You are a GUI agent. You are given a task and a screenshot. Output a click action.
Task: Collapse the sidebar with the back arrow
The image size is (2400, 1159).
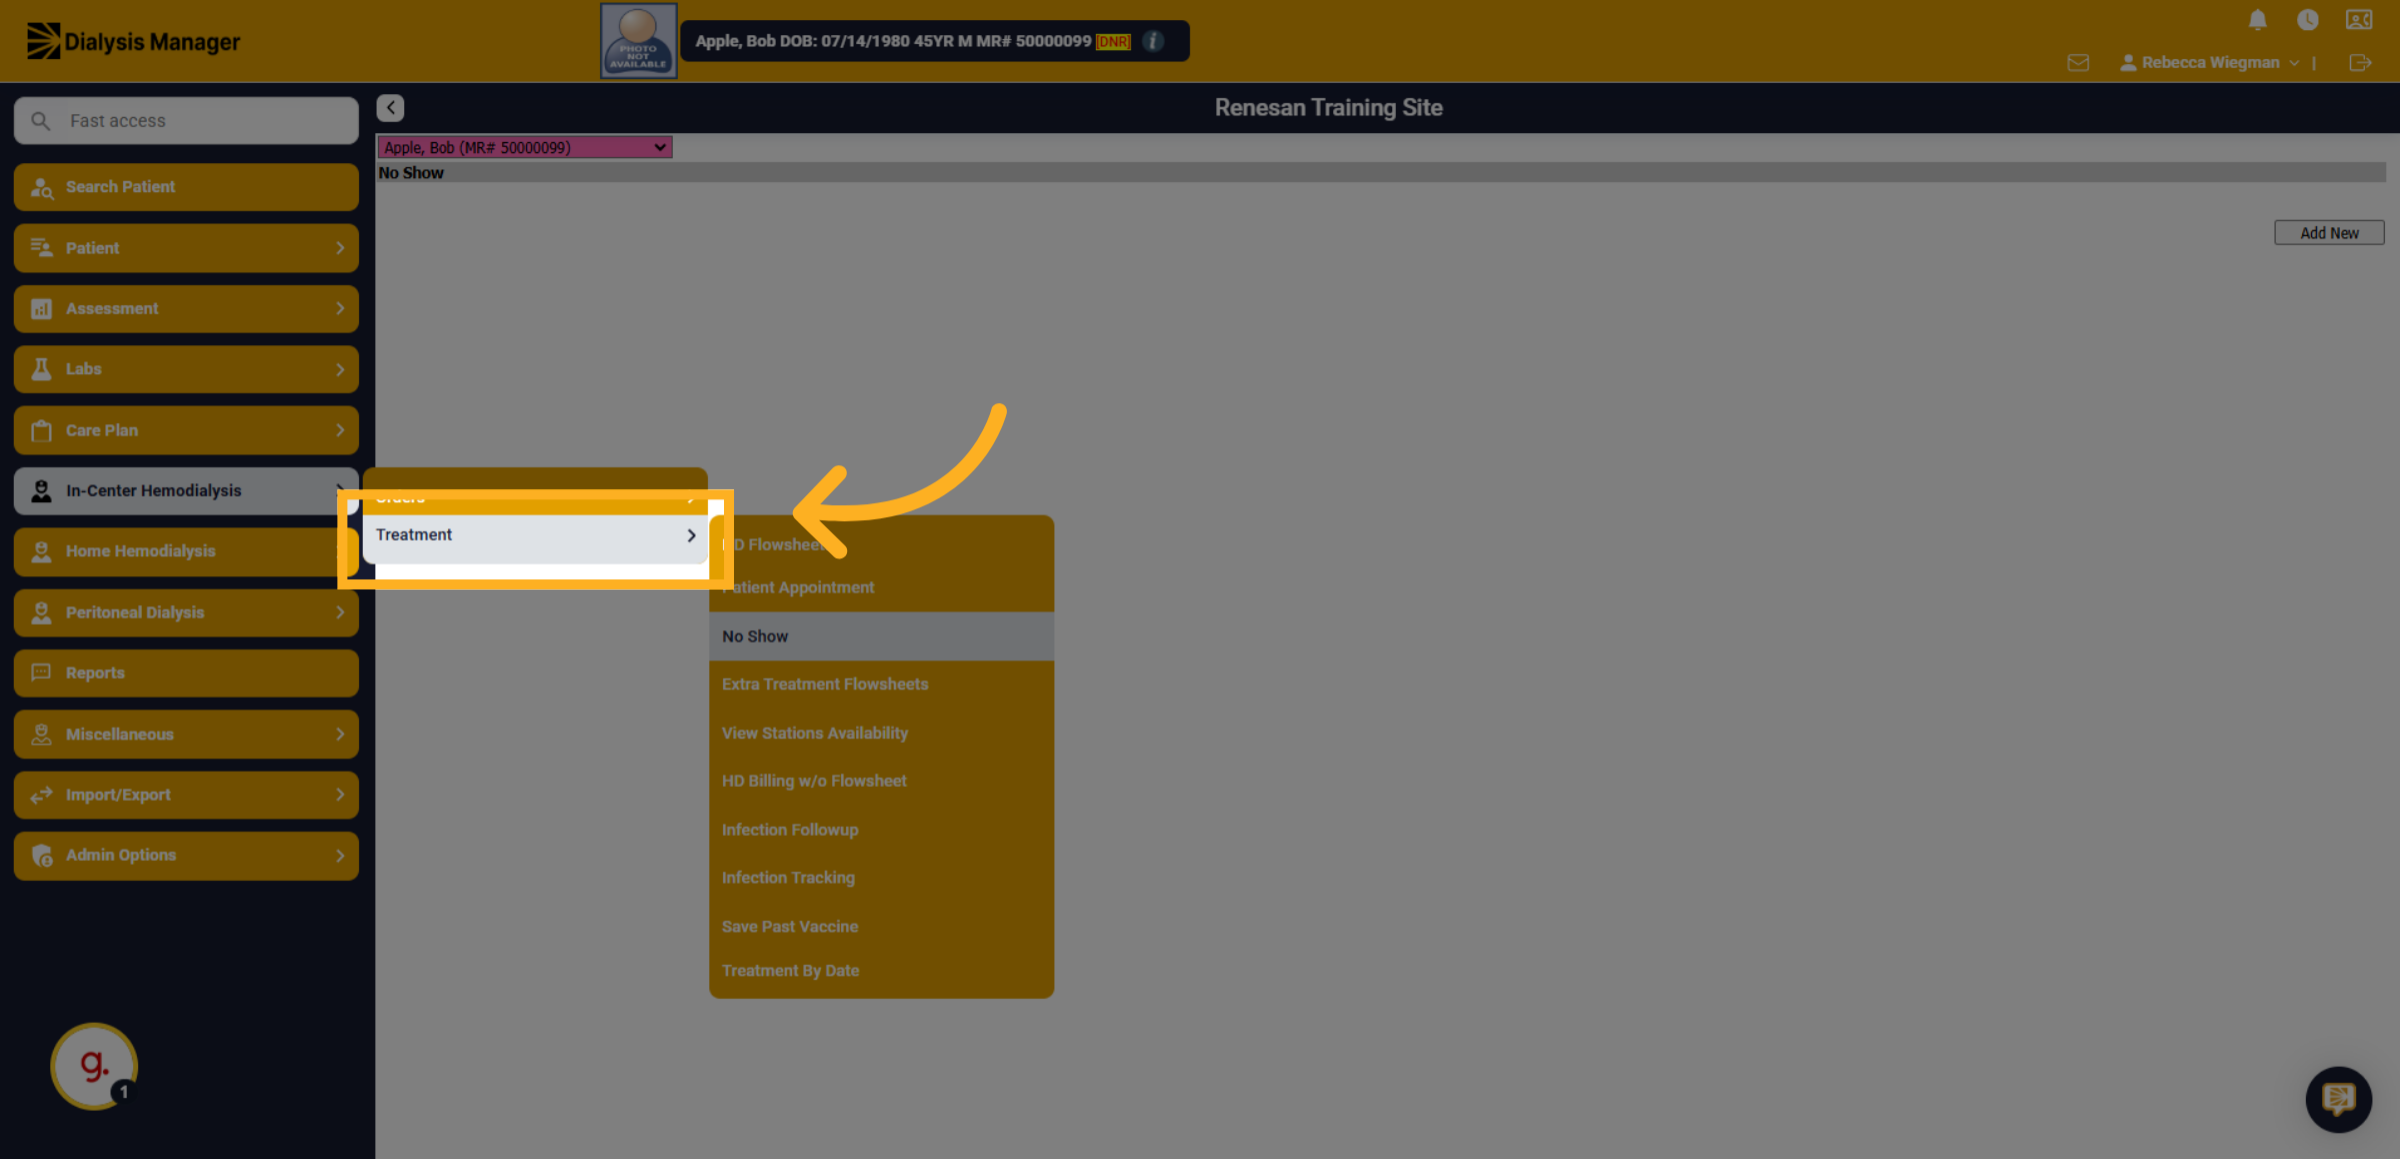click(390, 107)
